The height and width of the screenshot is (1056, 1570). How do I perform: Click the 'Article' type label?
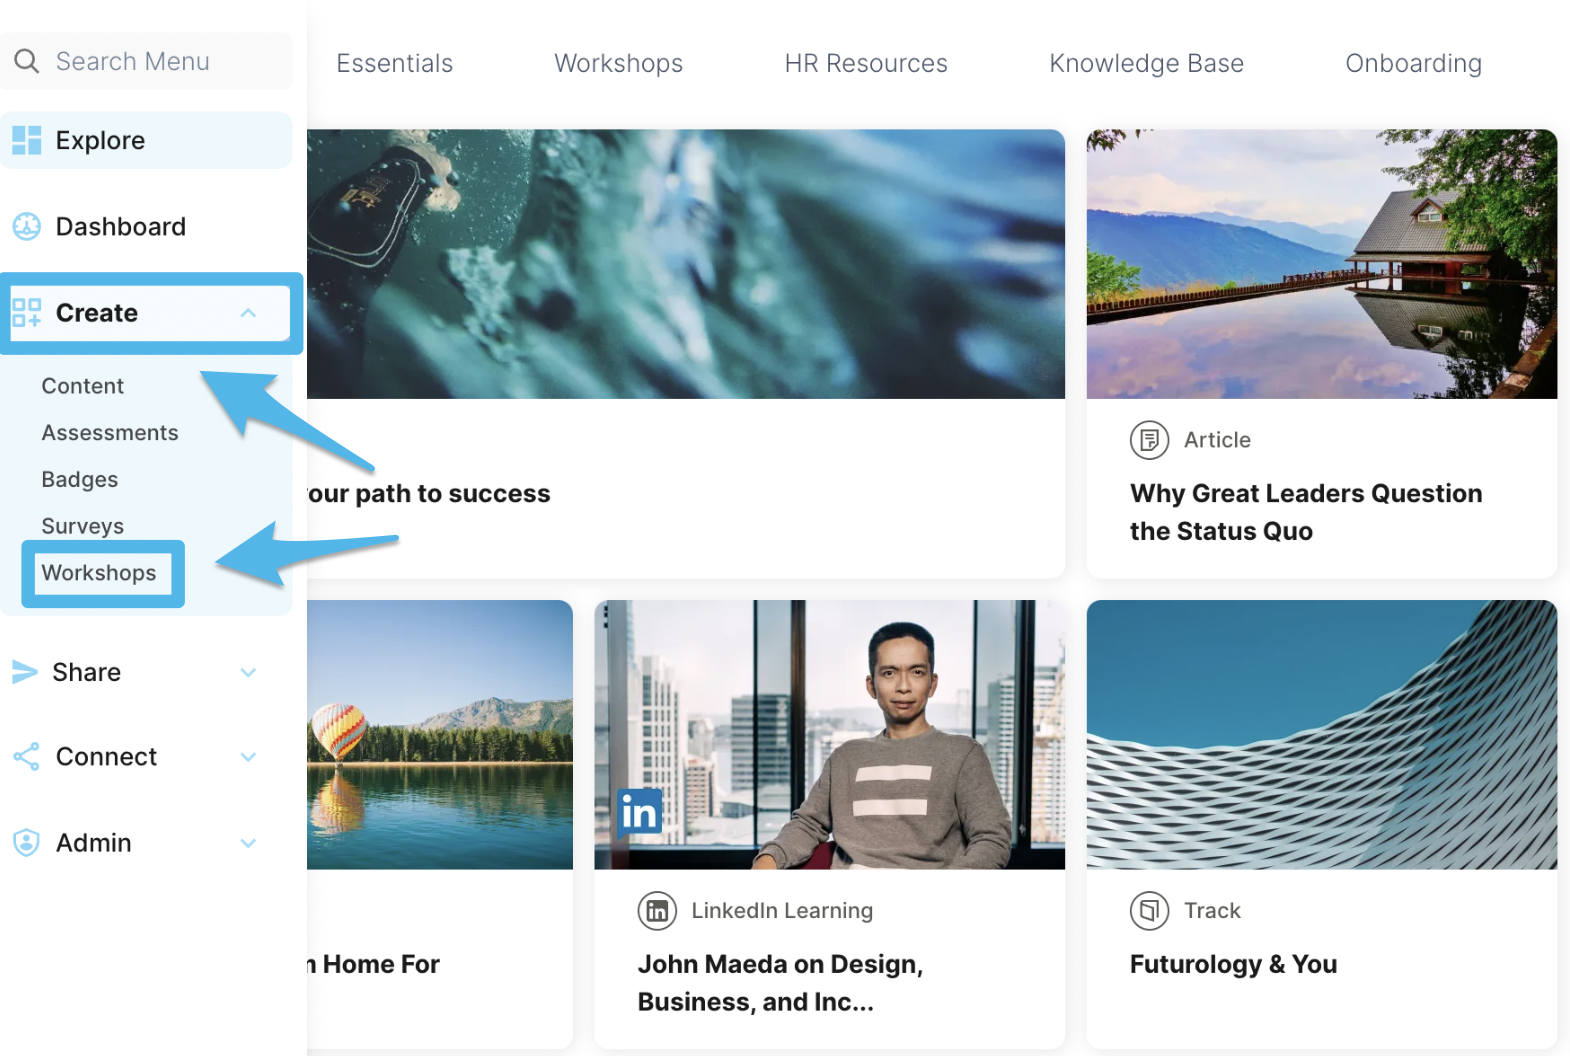pyautogui.click(x=1217, y=440)
